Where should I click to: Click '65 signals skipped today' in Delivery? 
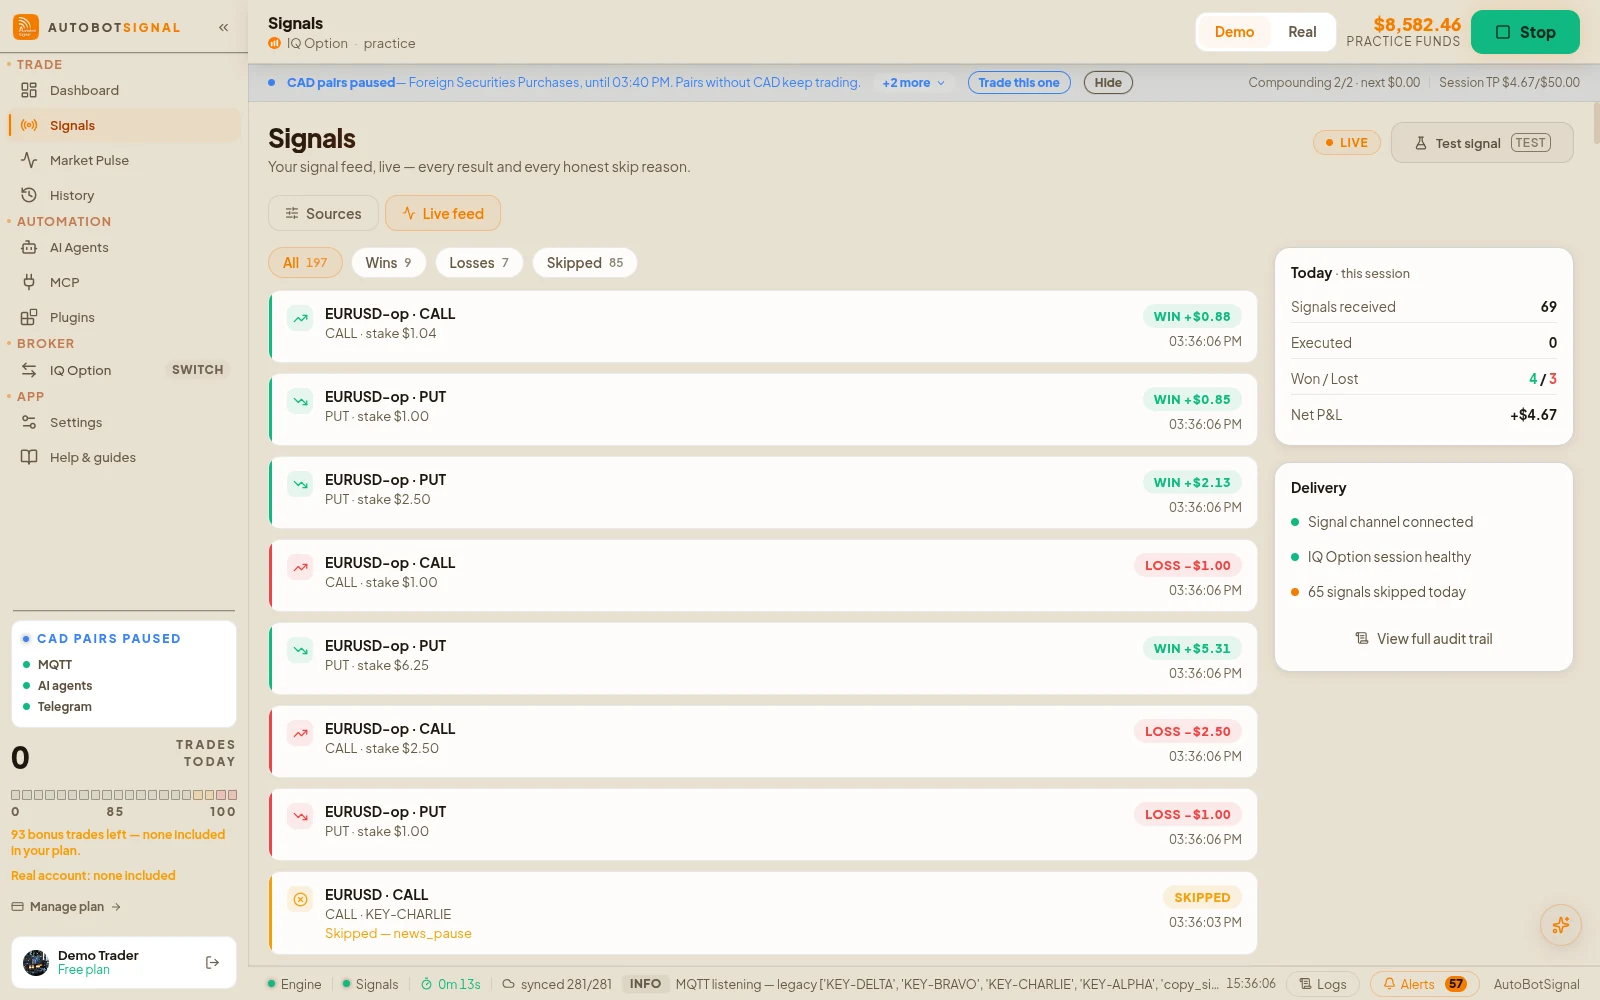[x=1387, y=592]
